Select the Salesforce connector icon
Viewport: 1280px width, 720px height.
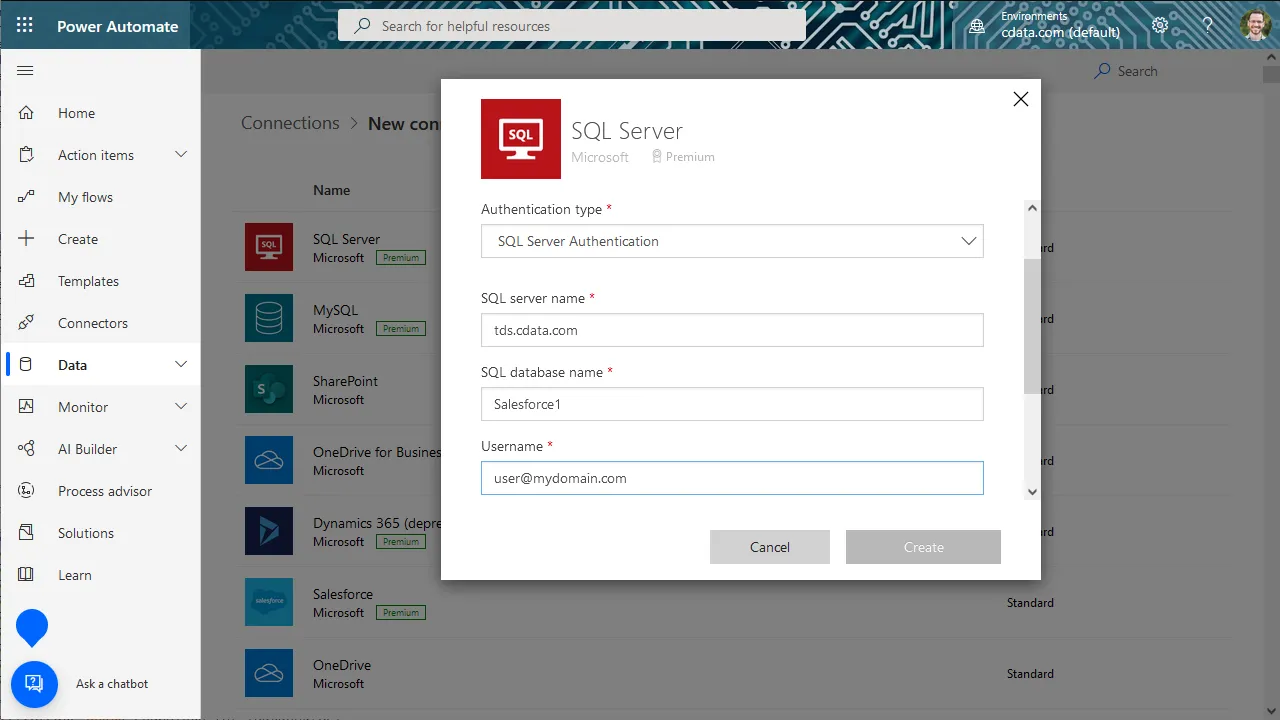point(269,602)
